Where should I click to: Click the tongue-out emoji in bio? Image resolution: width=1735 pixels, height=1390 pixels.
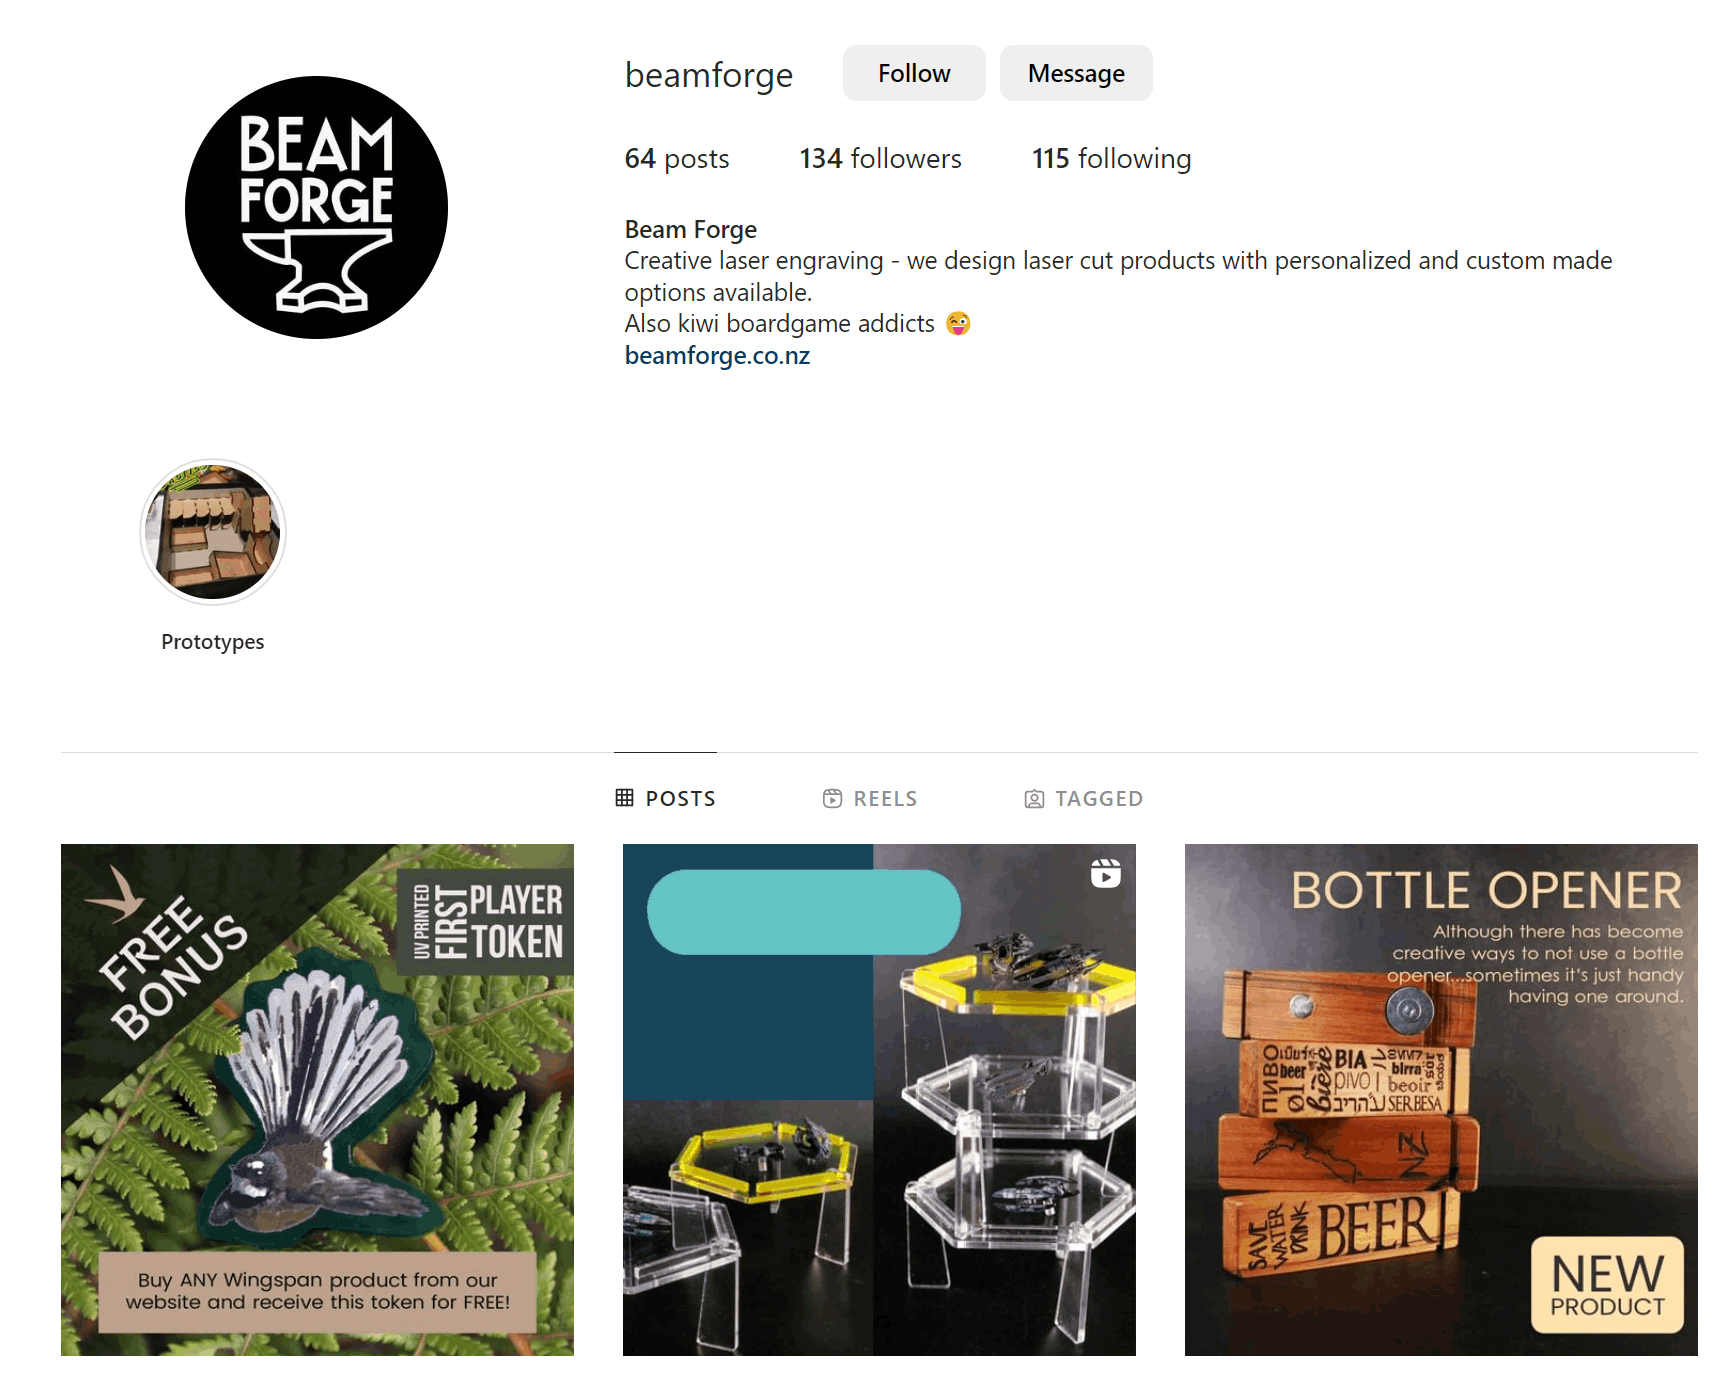958,324
